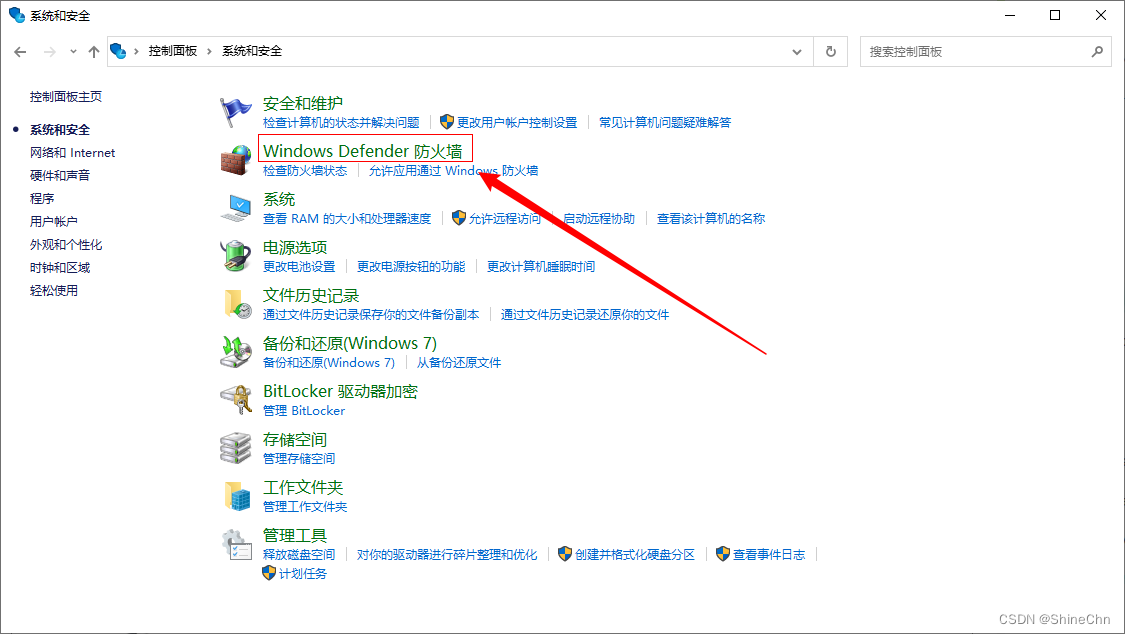Open the 系统 heading
This screenshot has height=634, width=1125.
(279, 199)
